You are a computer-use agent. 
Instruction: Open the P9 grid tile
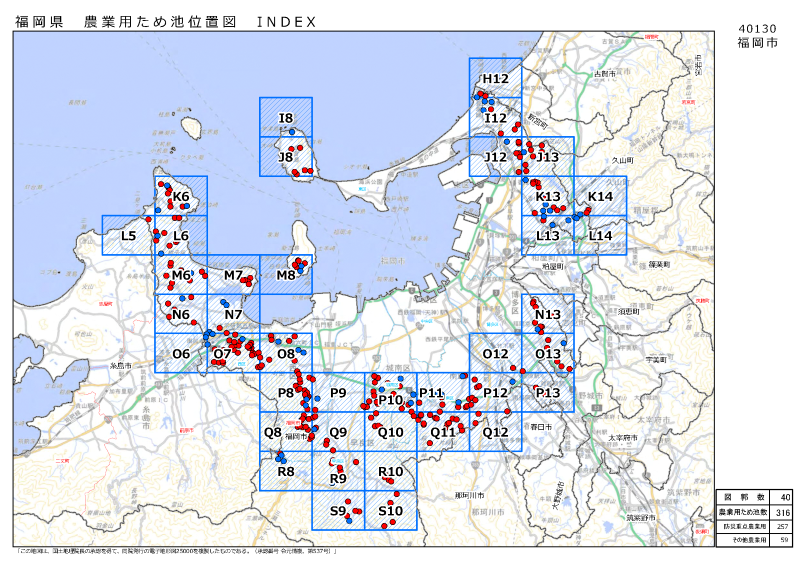[338, 392]
